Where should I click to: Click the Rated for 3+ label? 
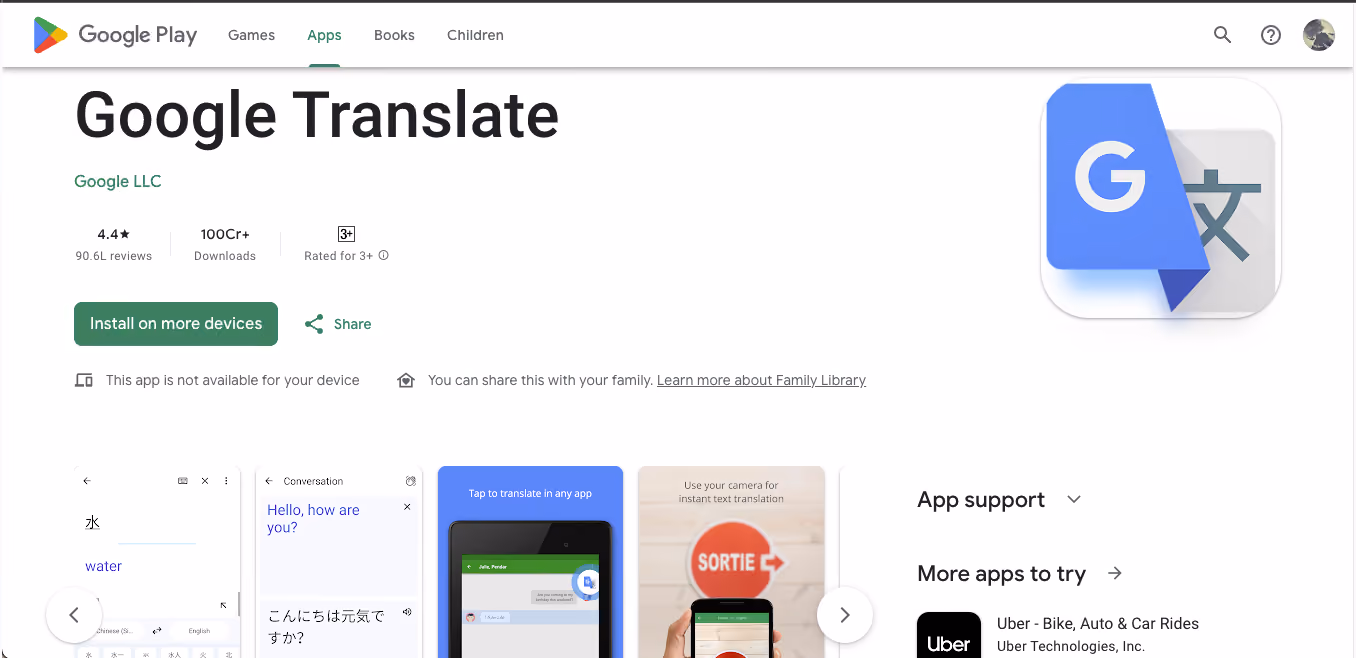pos(338,256)
